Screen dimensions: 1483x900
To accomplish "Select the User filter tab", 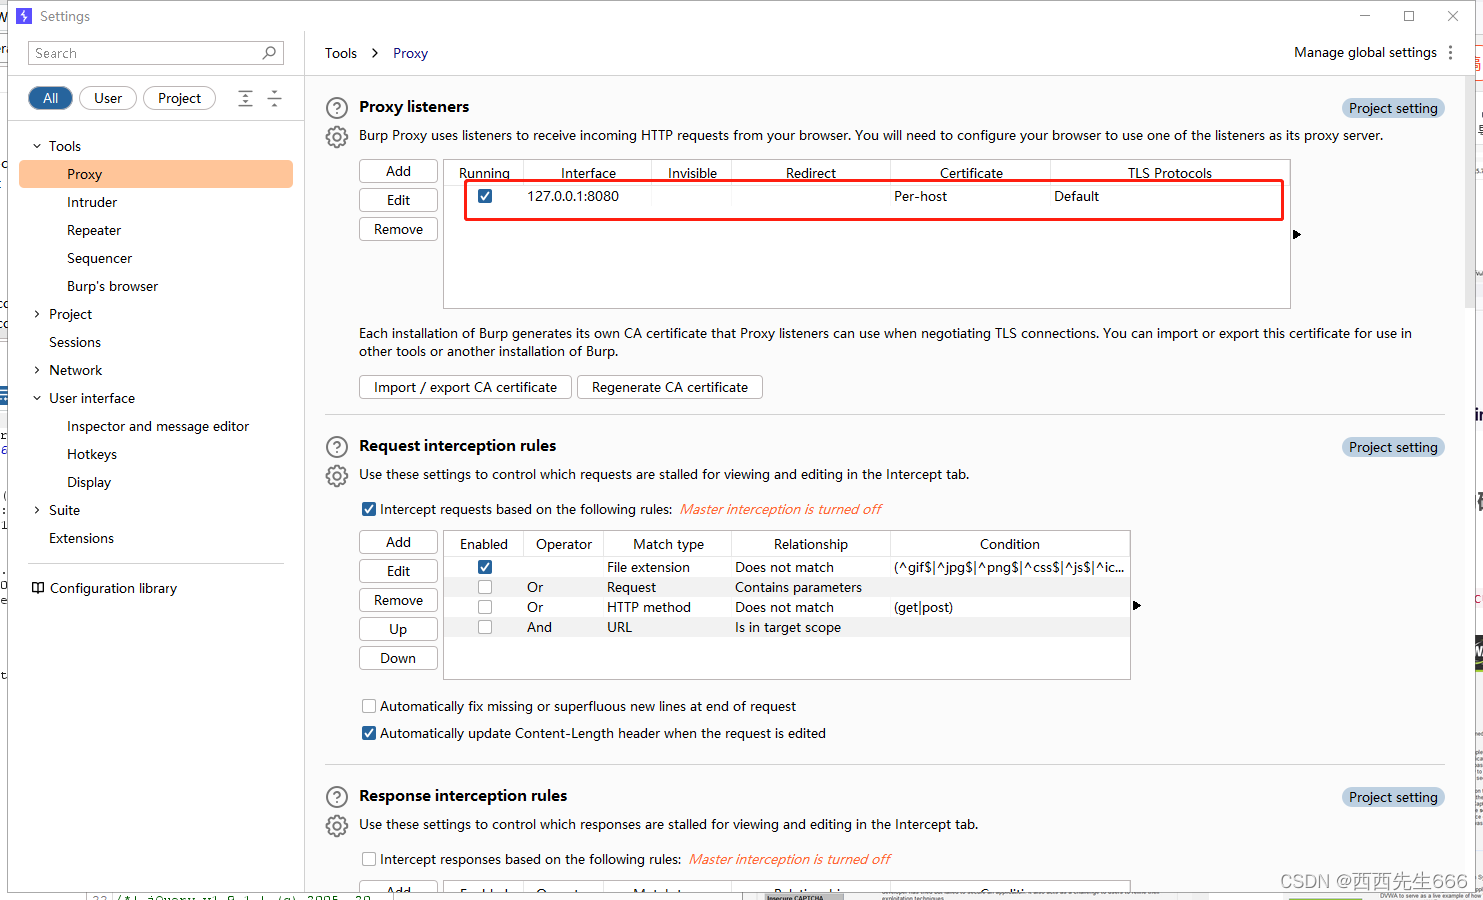I will coord(108,98).
